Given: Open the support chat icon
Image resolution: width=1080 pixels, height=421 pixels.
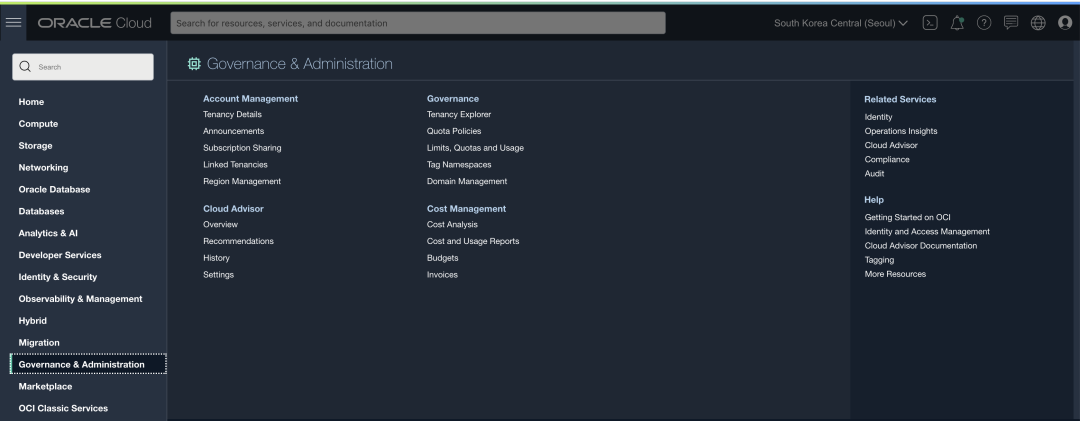Looking at the screenshot, I should point(1010,23).
